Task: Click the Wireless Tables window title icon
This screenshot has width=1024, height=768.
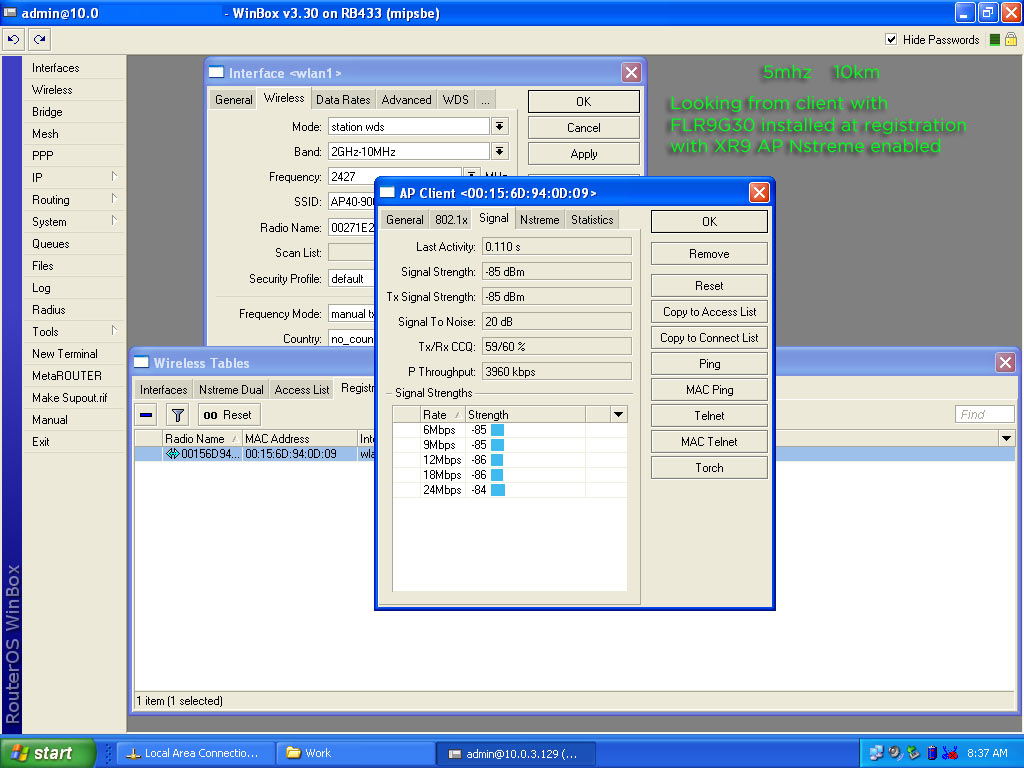Action: 141,362
